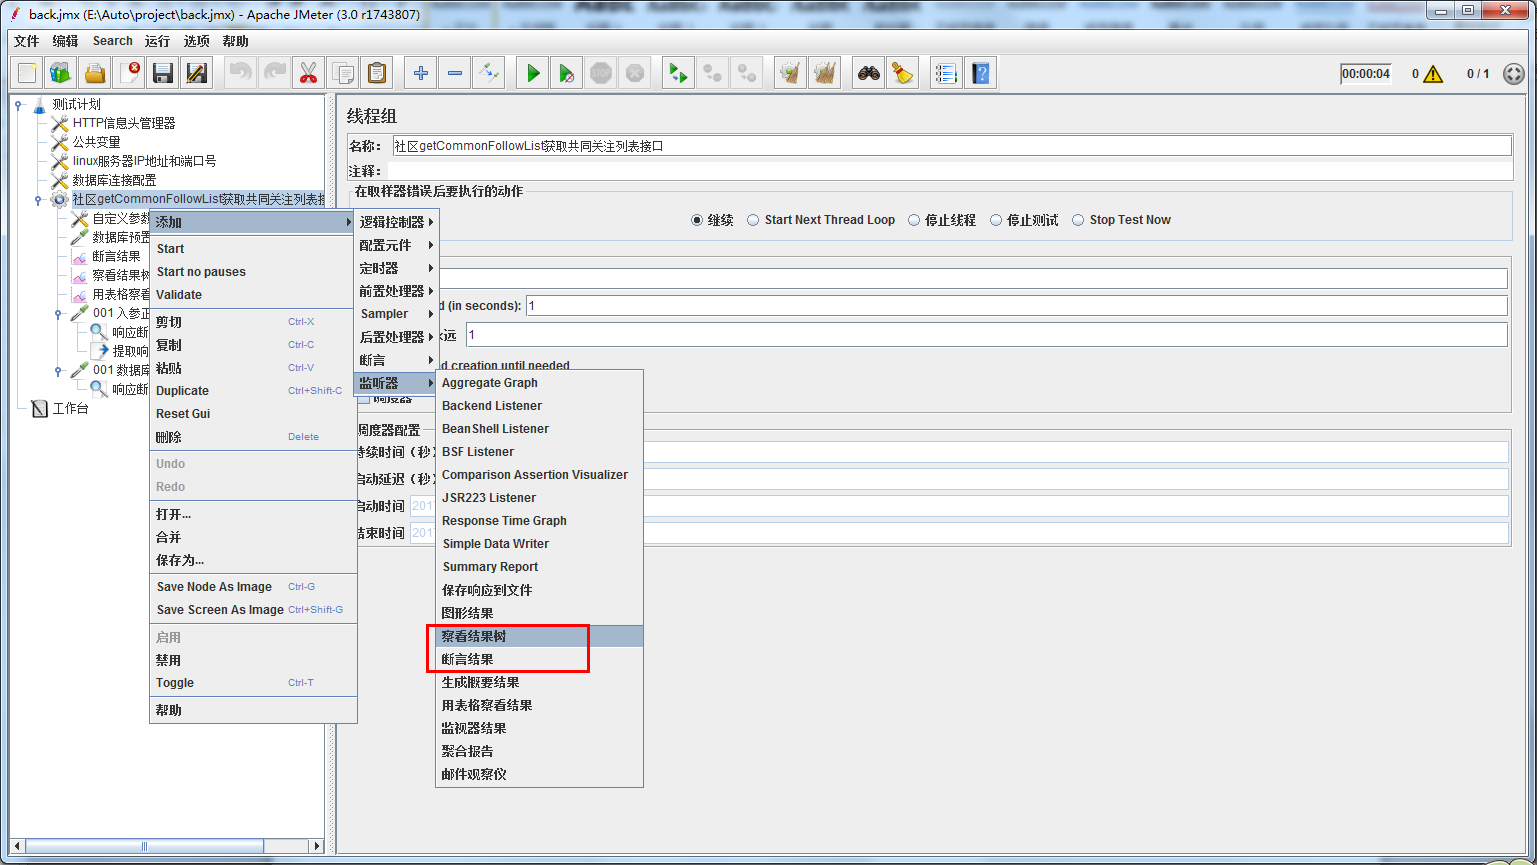1537x865 pixels.
Task: Open the Function Helper dialog icon
Action: pyautogui.click(x=946, y=73)
